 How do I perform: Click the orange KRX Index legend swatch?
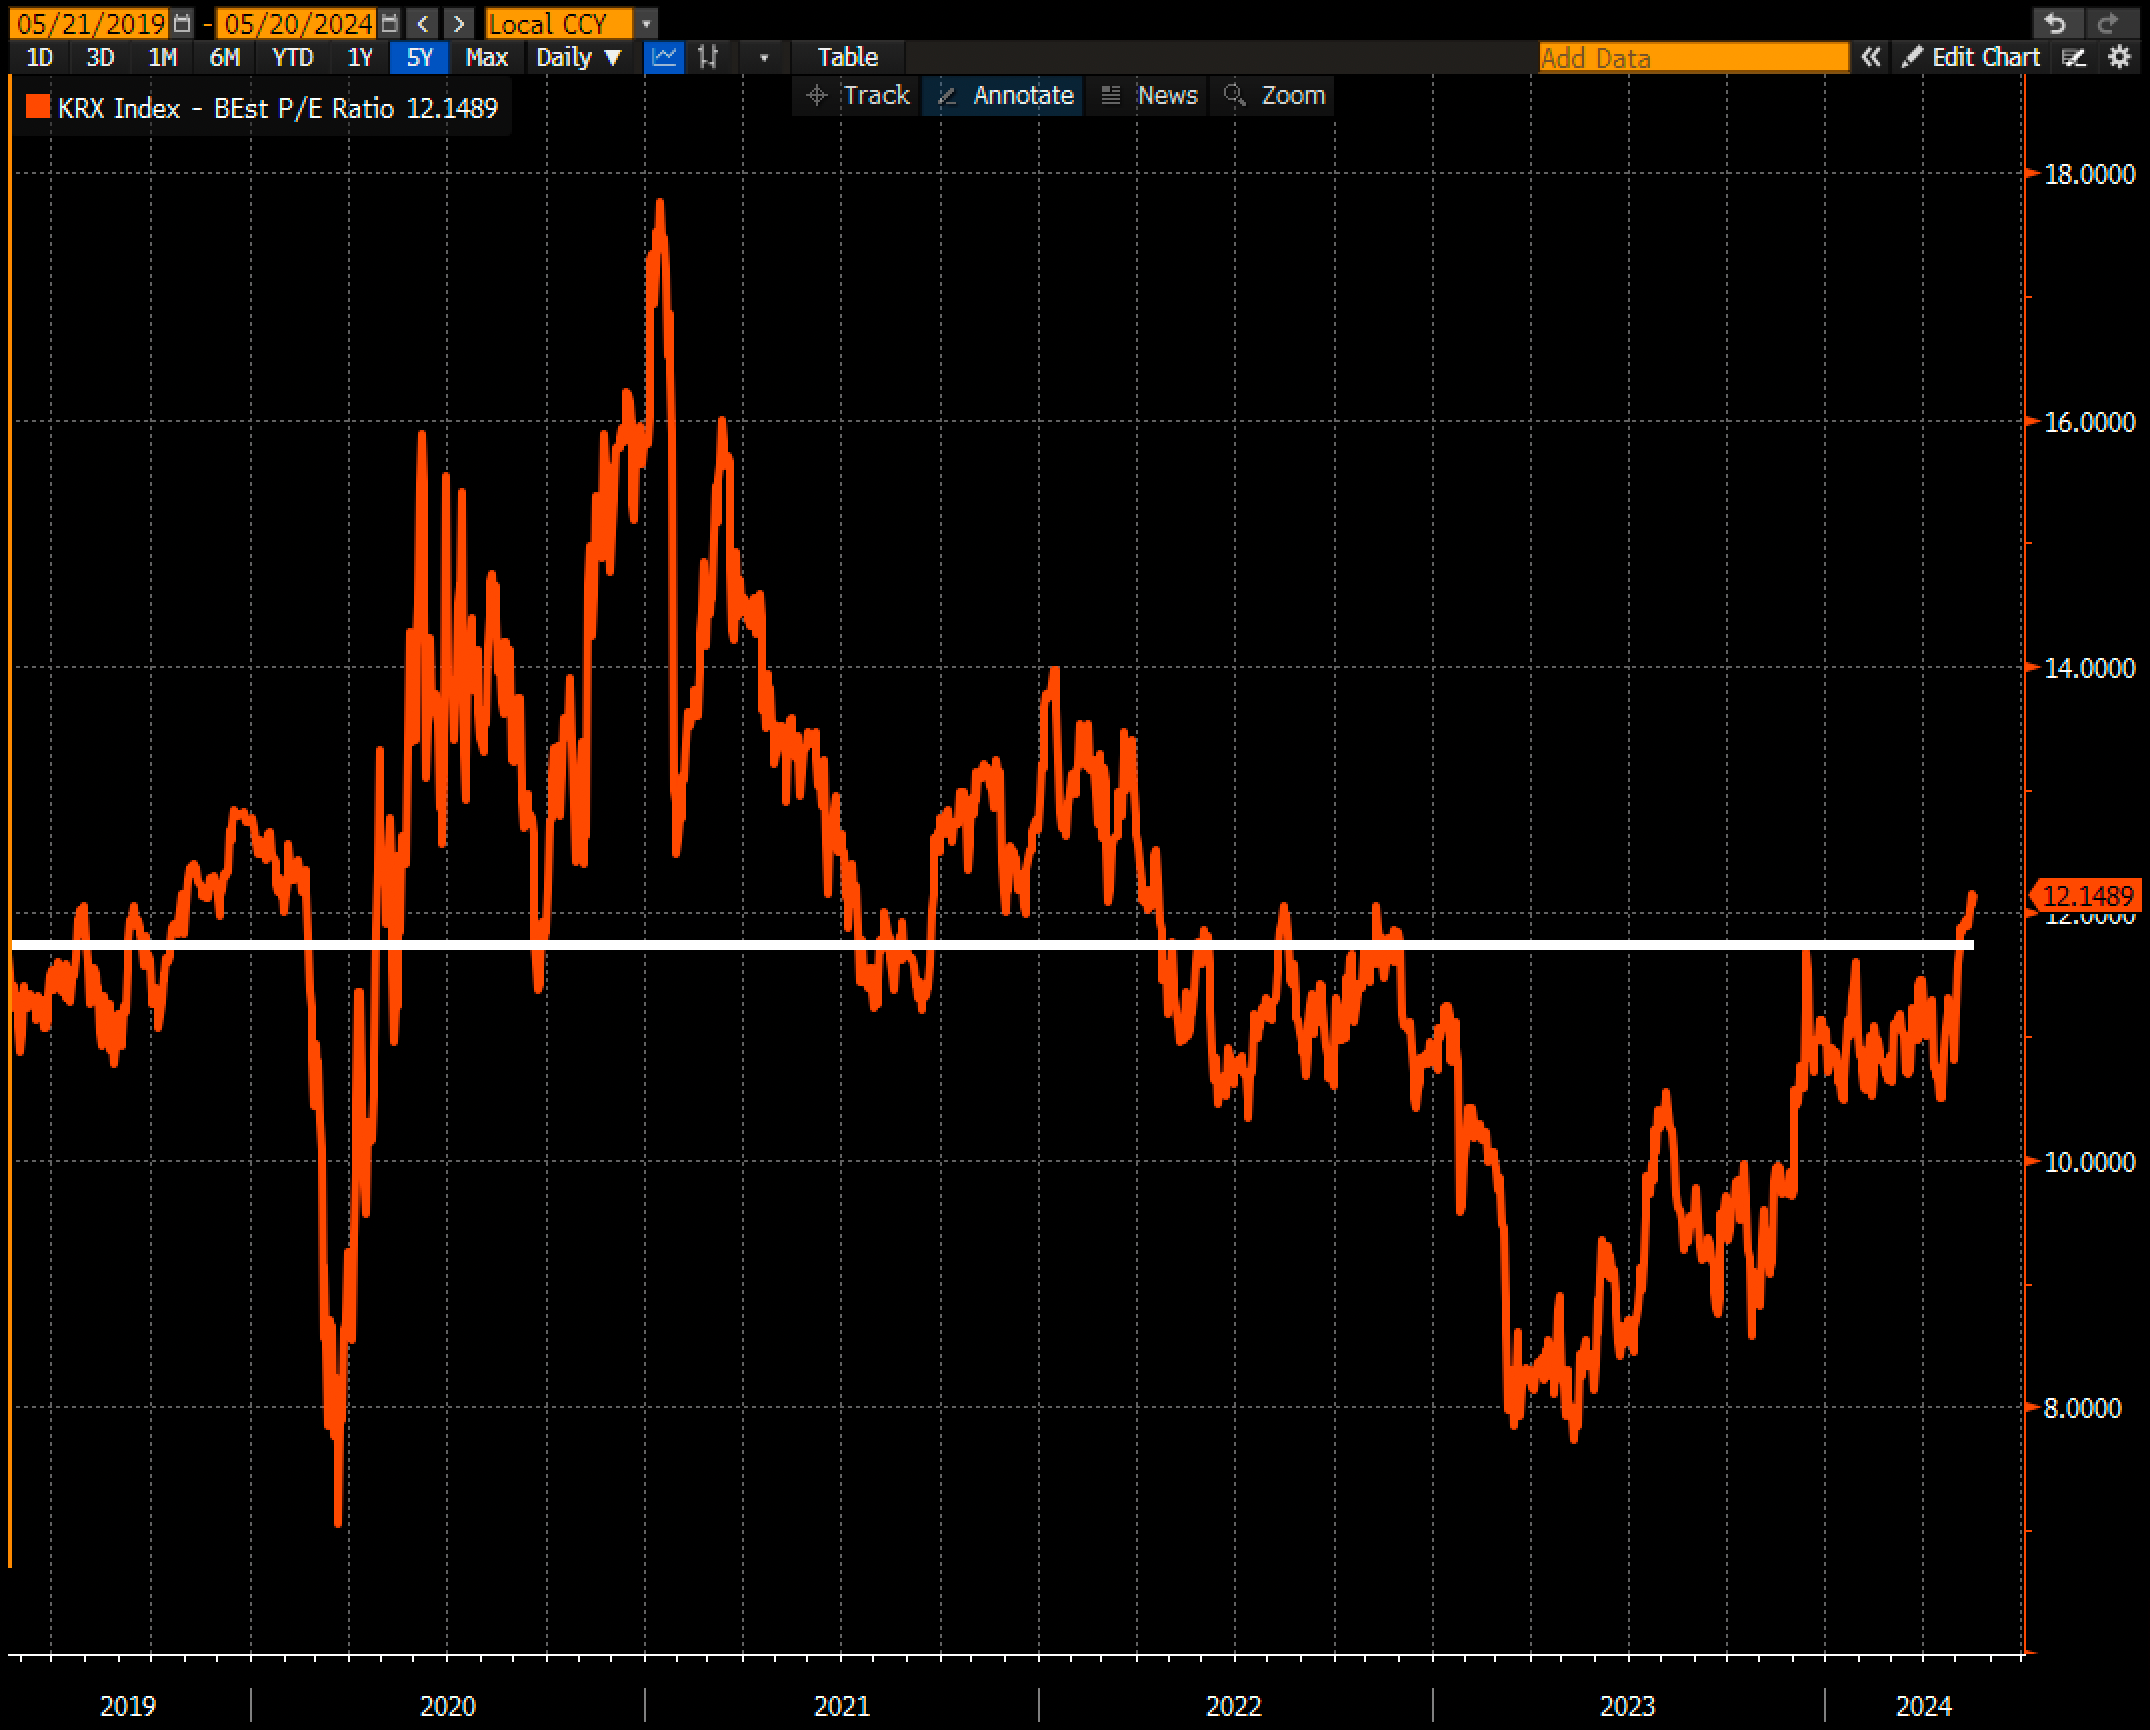[x=38, y=107]
